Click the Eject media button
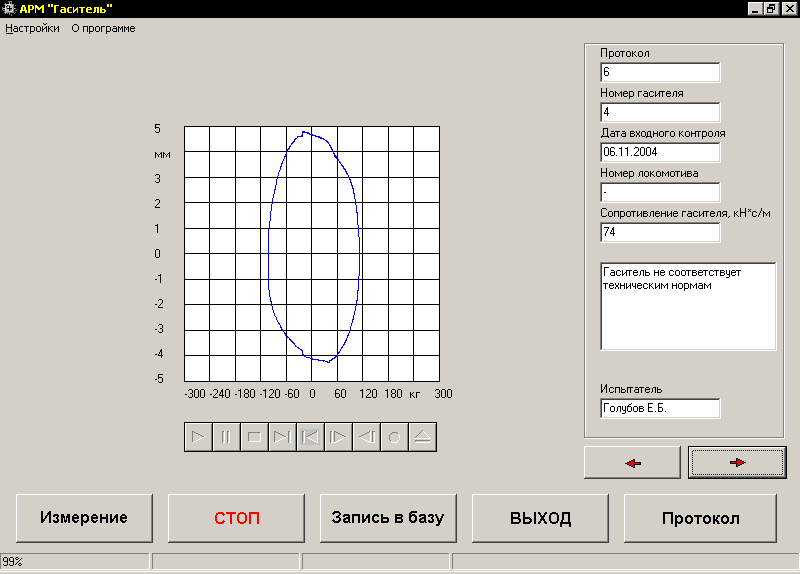This screenshot has width=800, height=574. pos(422,437)
